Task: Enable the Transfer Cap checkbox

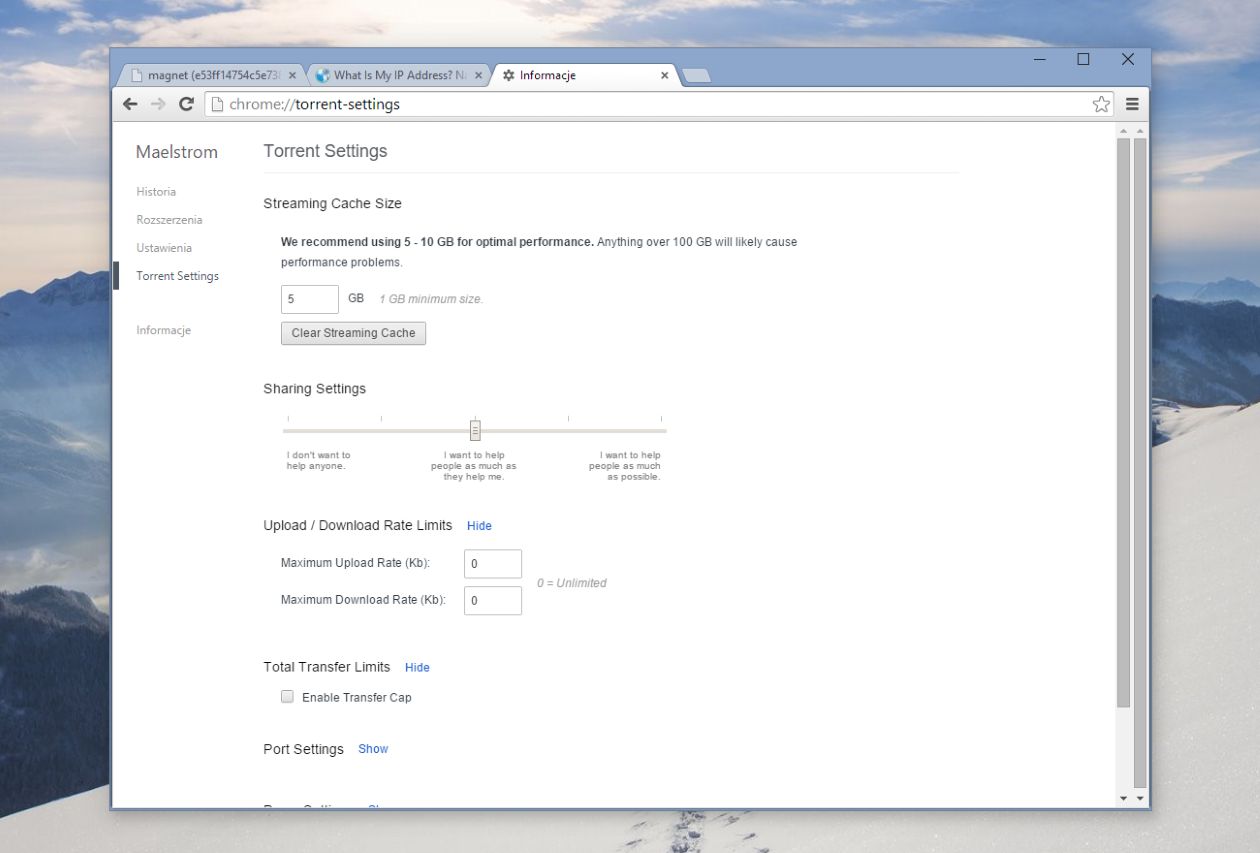Action: (x=287, y=697)
